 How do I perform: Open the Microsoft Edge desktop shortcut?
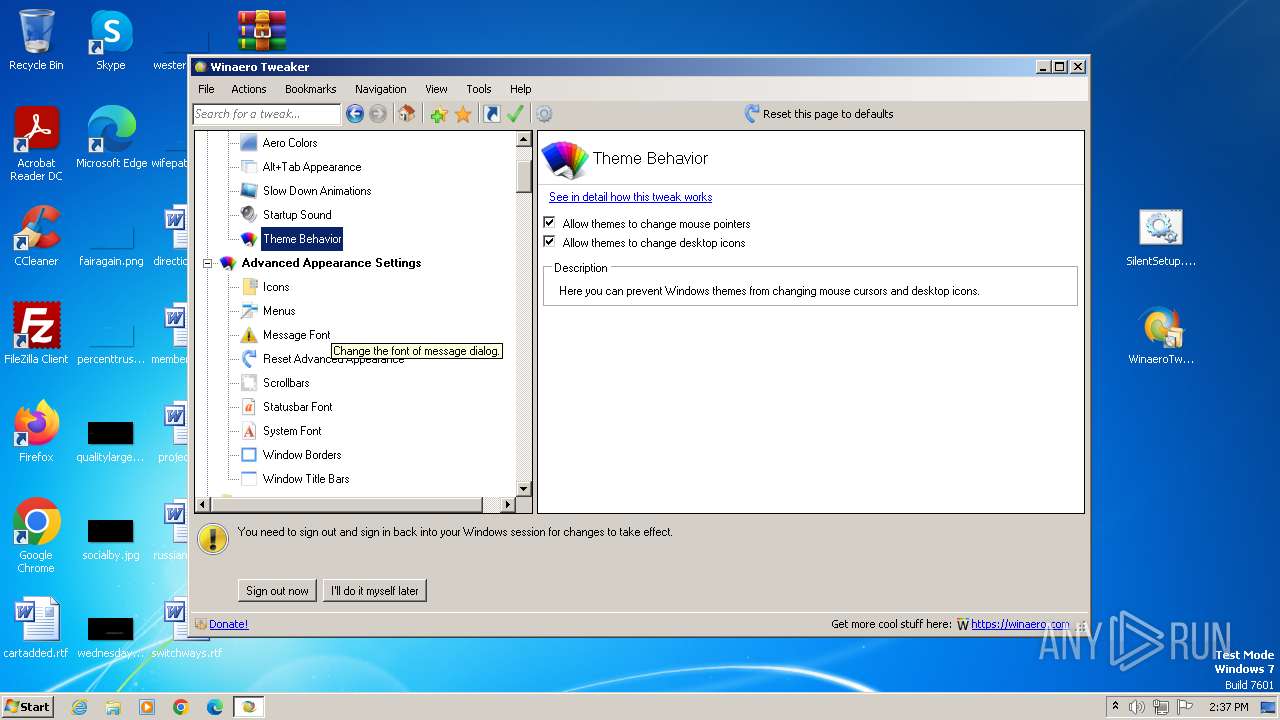[111, 138]
